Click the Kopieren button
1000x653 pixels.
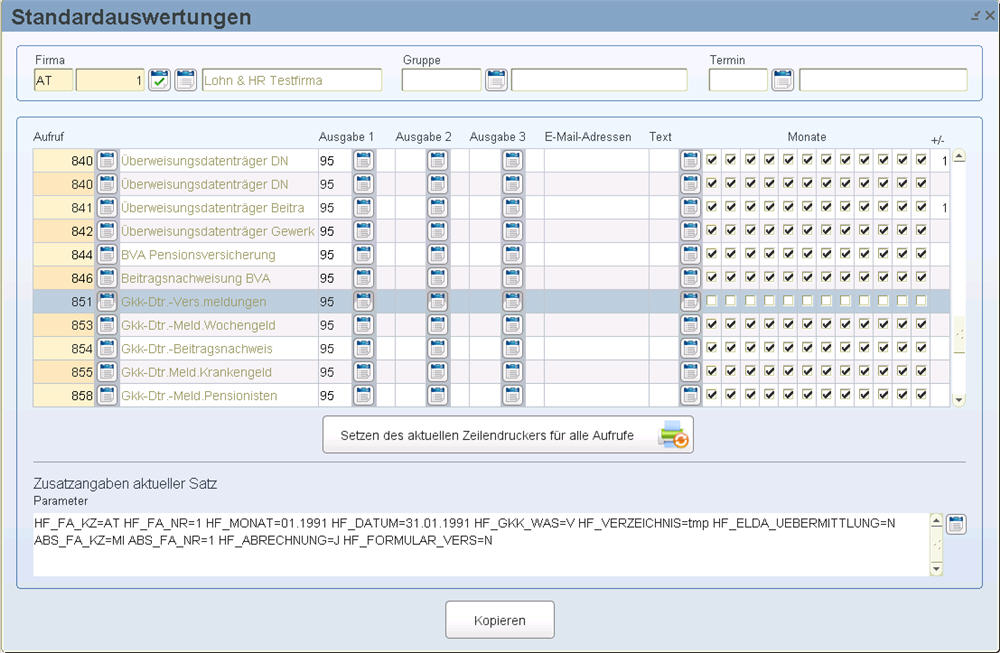499,620
